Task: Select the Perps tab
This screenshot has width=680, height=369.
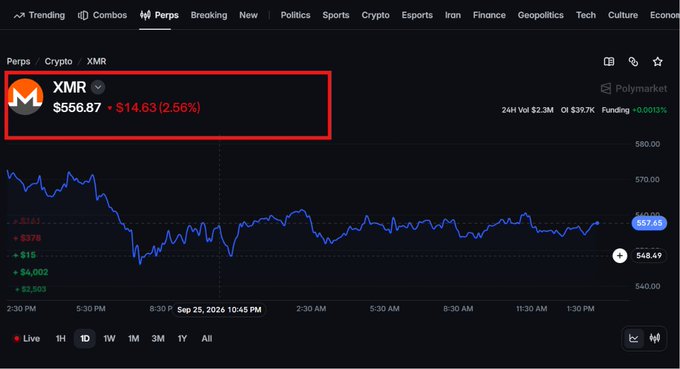Action: point(159,15)
